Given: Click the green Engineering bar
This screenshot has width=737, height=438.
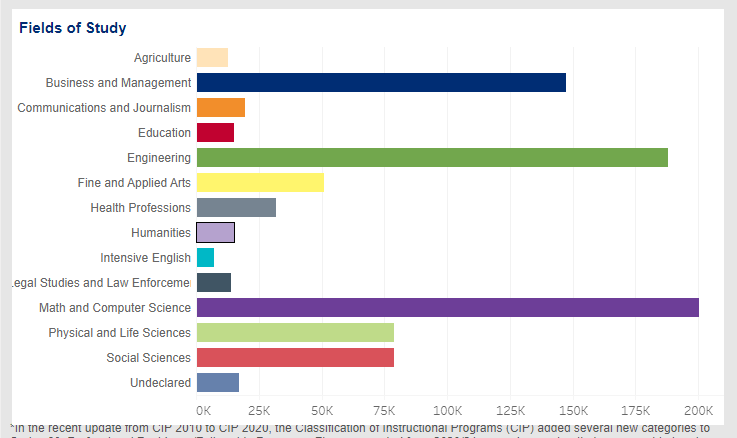Looking at the screenshot, I should click(x=432, y=157).
